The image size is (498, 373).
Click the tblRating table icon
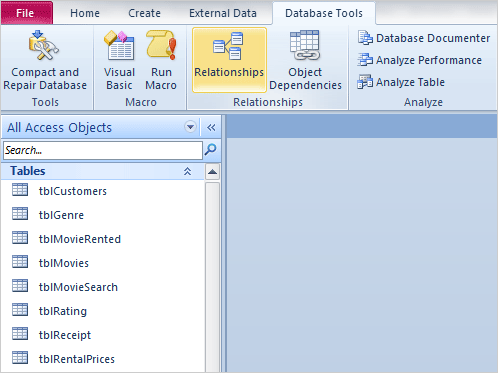click(20, 310)
